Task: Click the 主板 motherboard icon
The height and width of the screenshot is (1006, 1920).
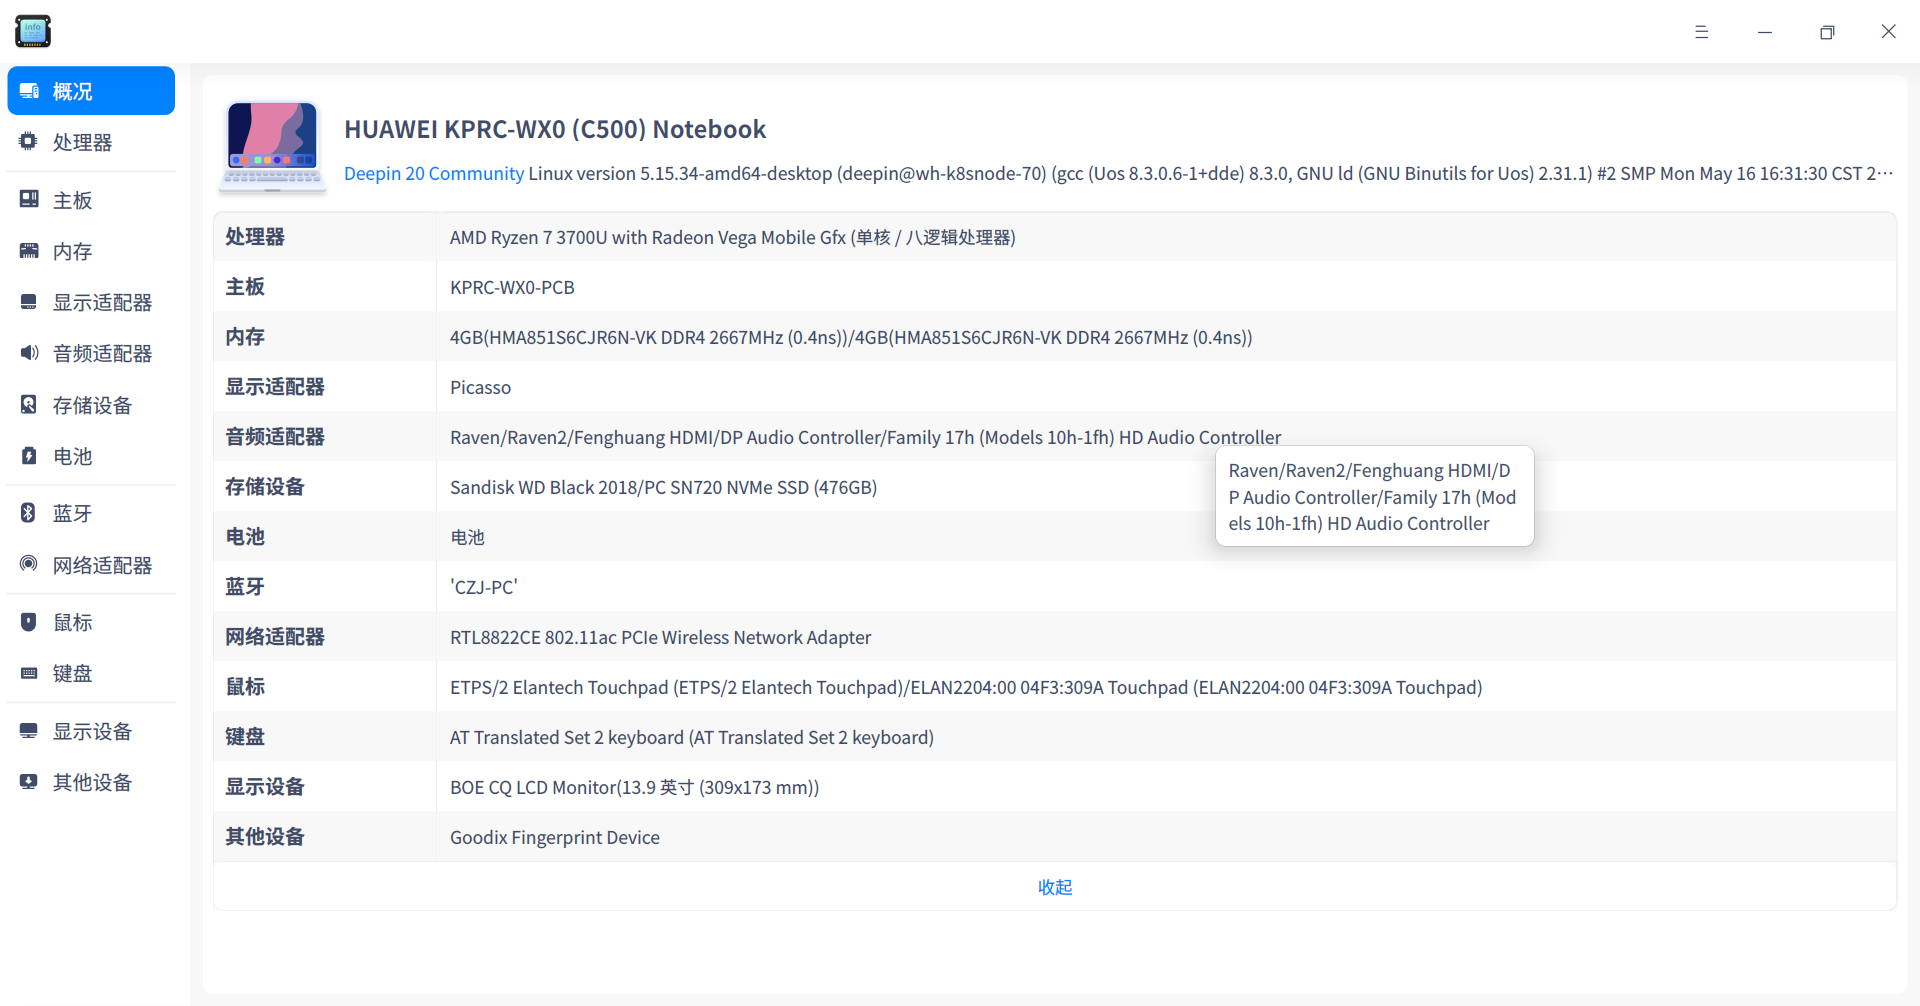Action: click(x=29, y=200)
